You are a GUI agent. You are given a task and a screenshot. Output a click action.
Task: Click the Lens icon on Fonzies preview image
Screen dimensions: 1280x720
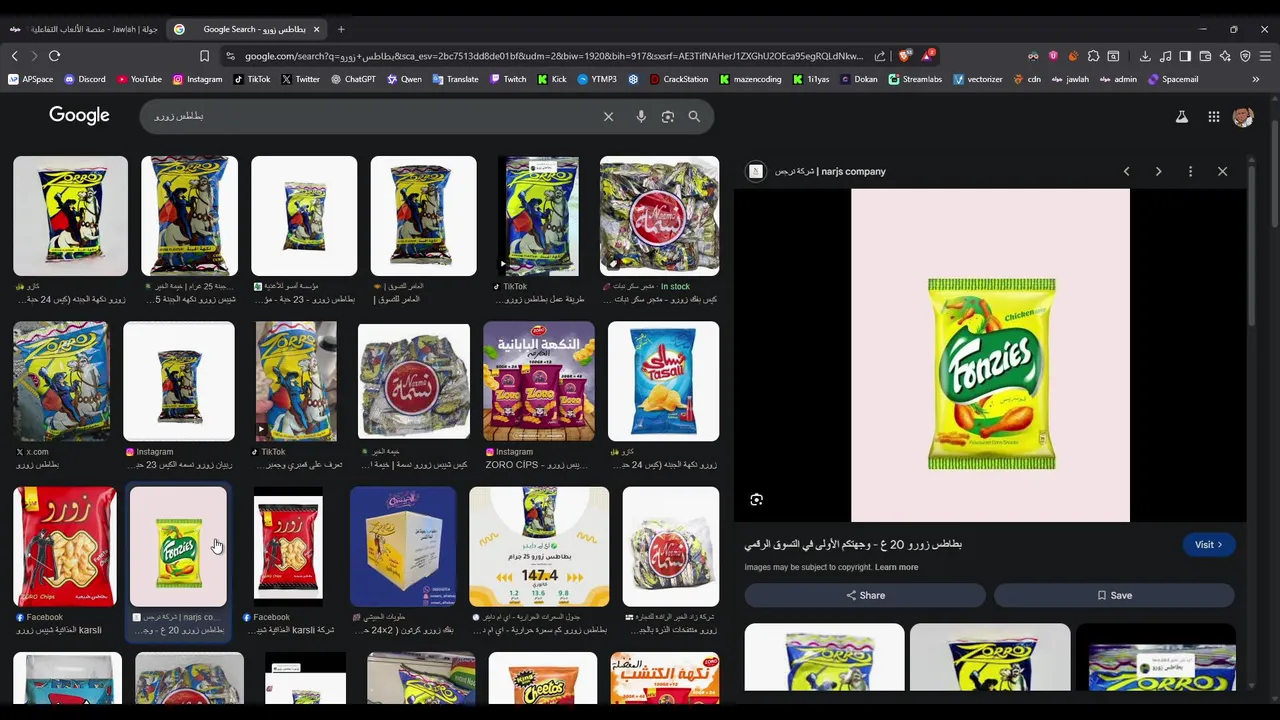click(x=757, y=499)
